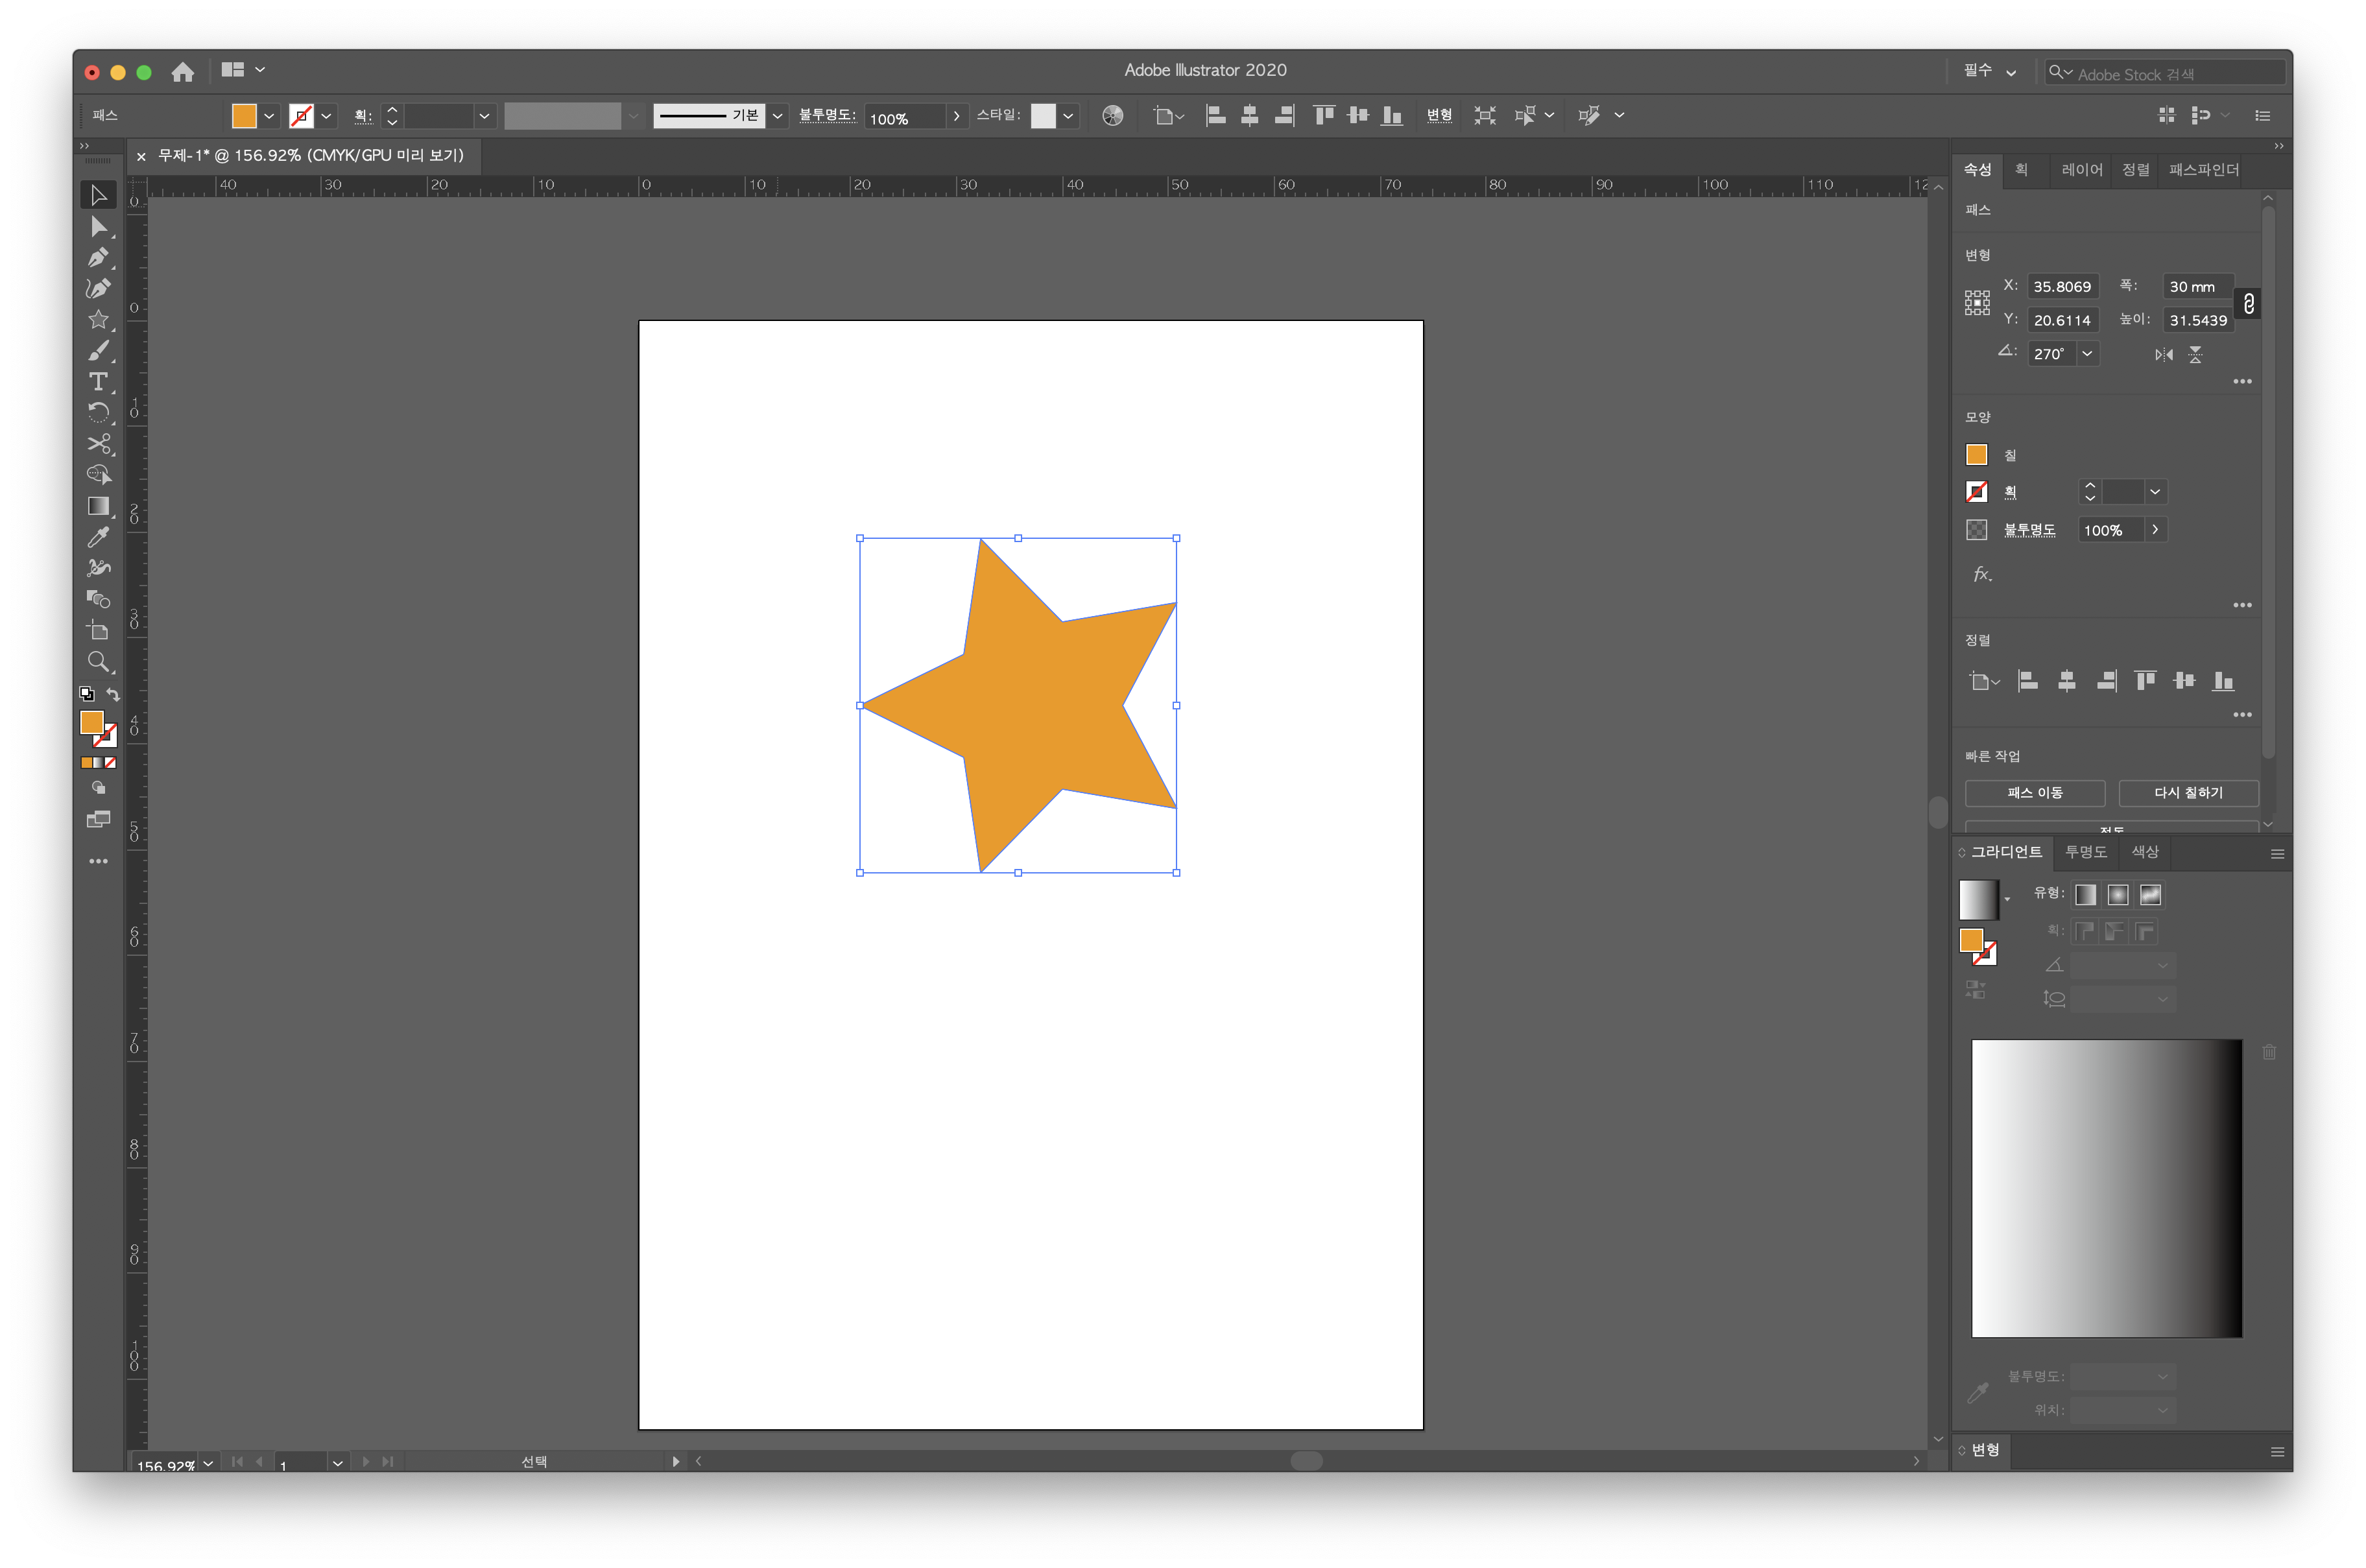Click Recolor Artwork wheel icon
The width and height of the screenshot is (2366, 1568).
1112,116
